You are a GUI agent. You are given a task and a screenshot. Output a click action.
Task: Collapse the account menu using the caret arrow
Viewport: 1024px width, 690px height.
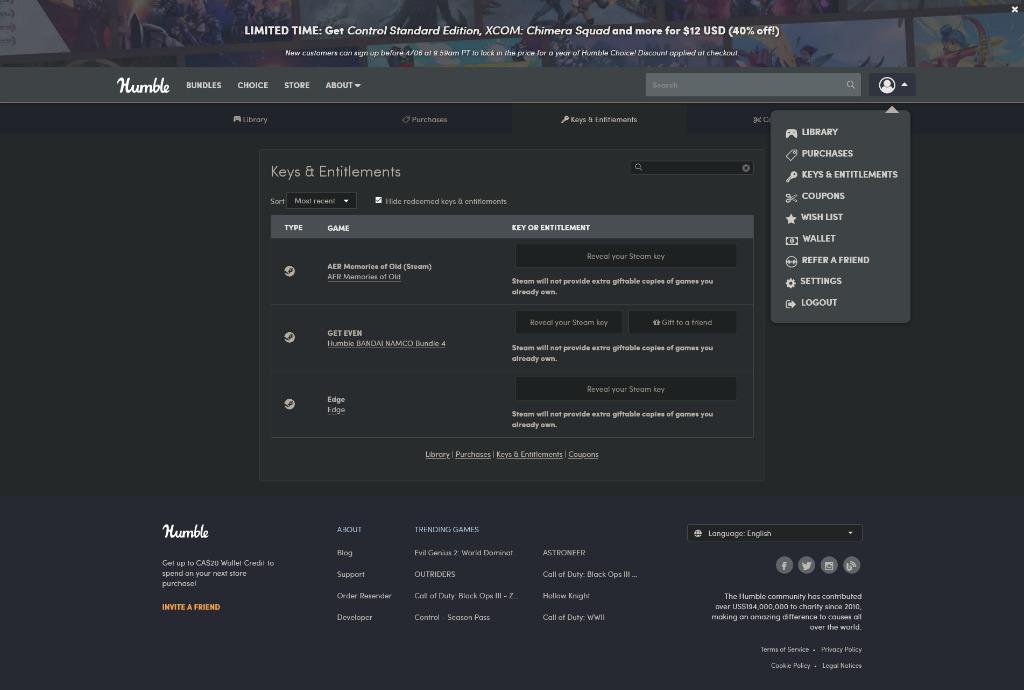pyautogui.click(x=904, y=84)
